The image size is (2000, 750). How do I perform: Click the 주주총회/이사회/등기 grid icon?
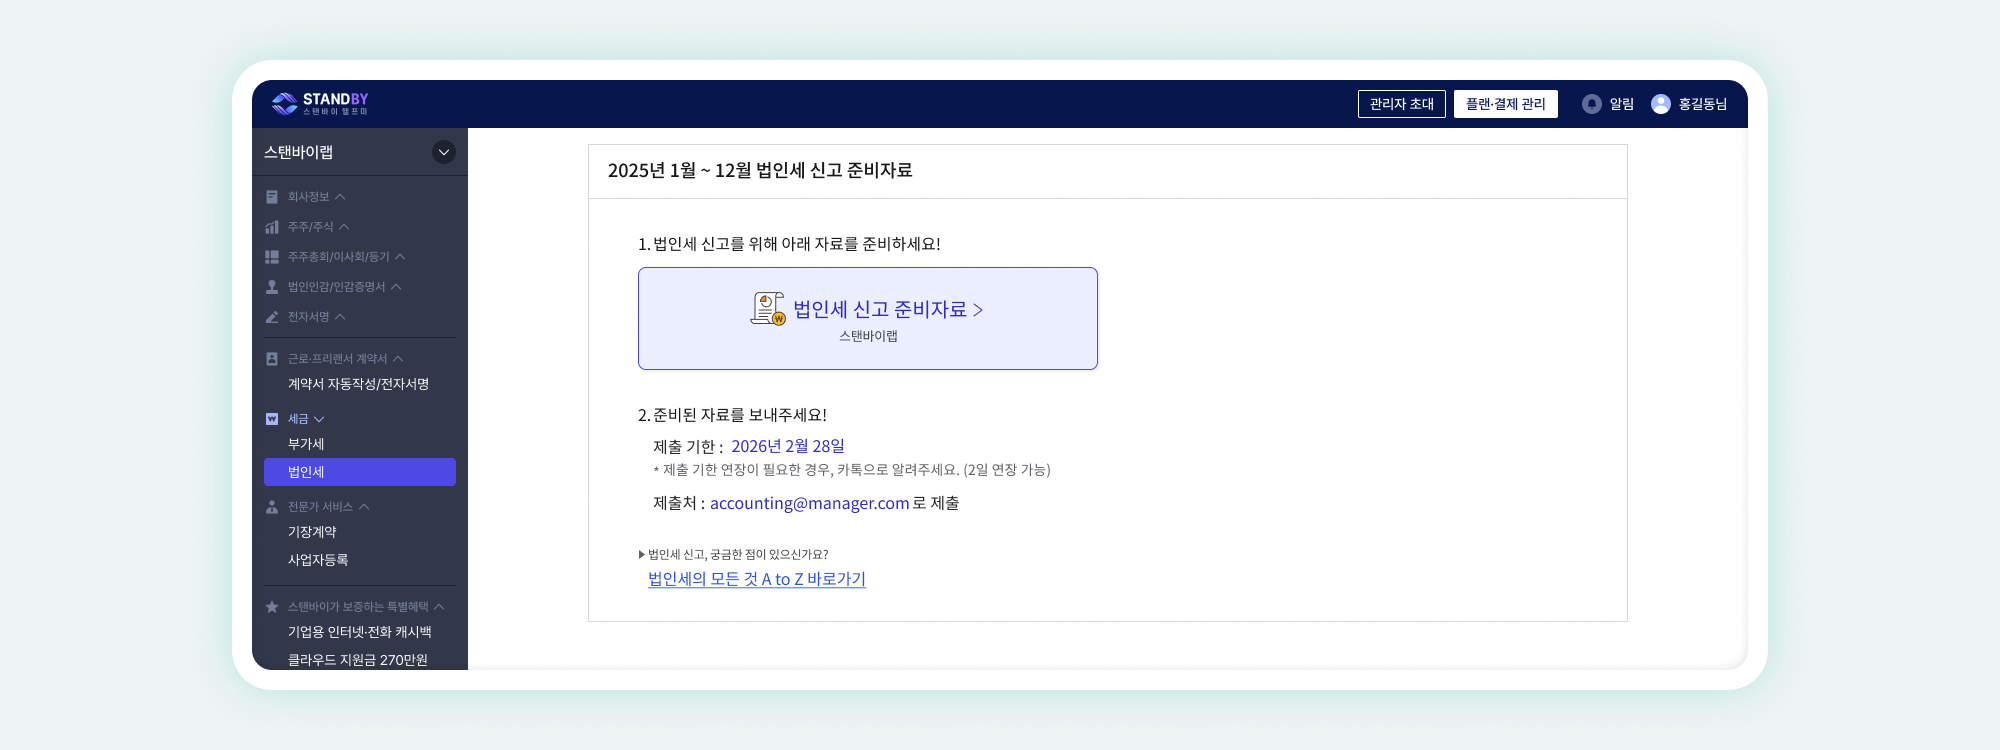click(272, 257)
